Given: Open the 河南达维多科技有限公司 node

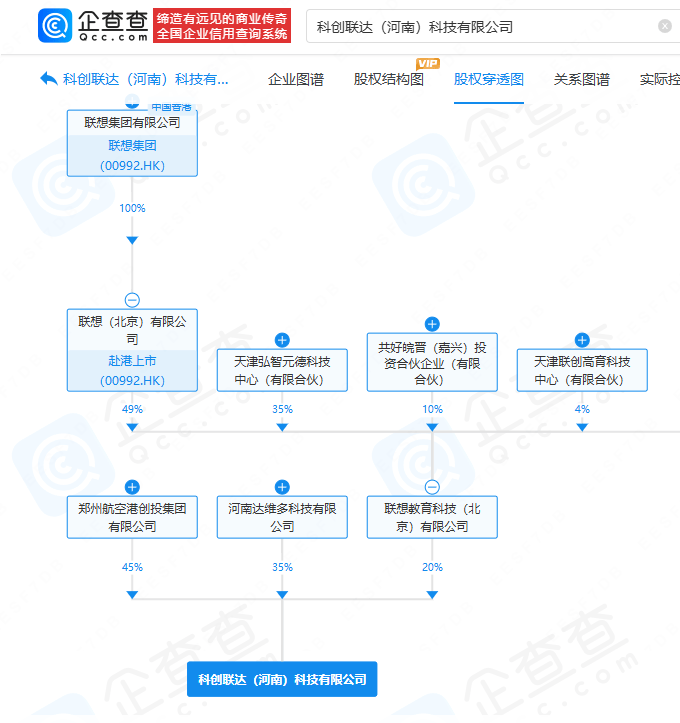Looking at the screenshot, I should [282, 517].
